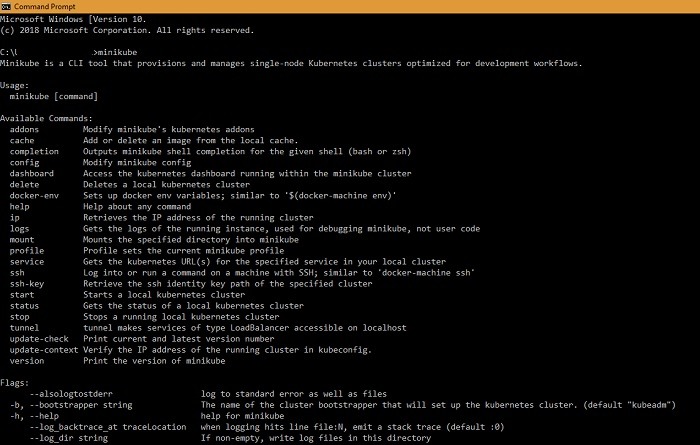
Task: Click 'Minikube is a CLI tool' description line
Action: (x=291, y=63)
